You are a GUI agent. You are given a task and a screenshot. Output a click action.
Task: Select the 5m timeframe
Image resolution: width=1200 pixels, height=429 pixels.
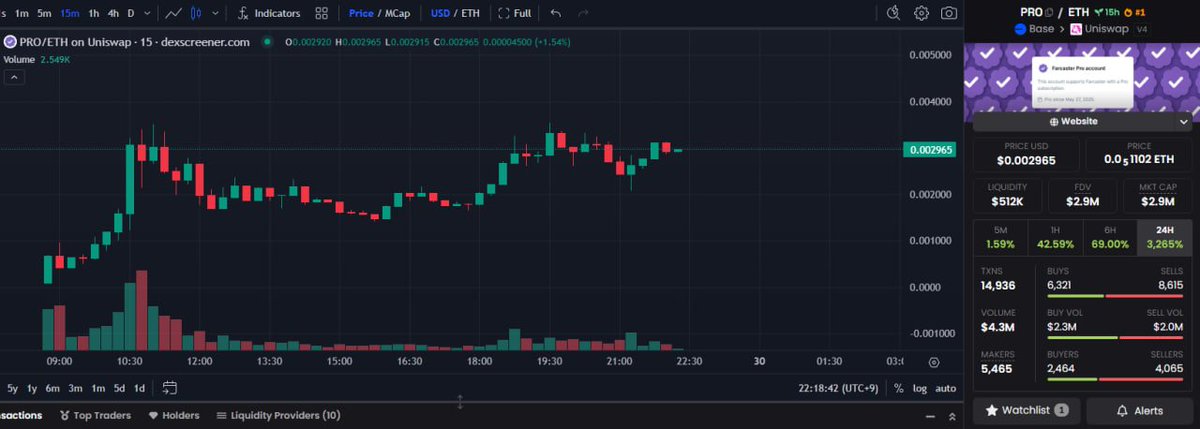45,13
